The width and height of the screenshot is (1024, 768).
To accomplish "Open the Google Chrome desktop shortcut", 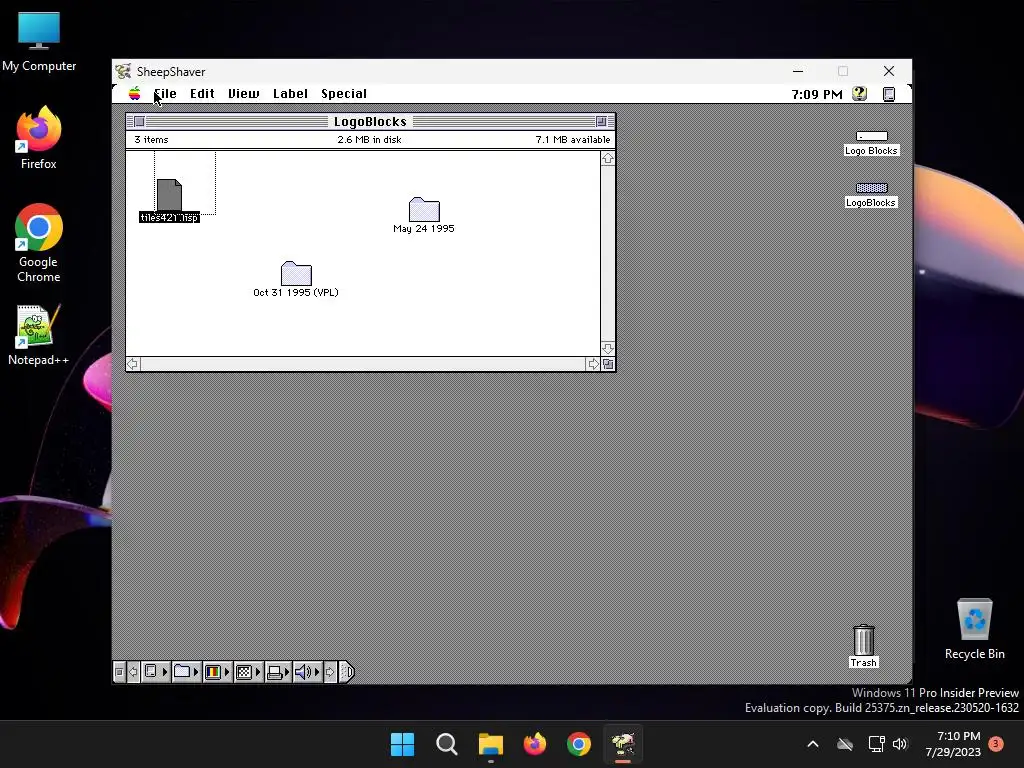I will [x=39, y=243].
